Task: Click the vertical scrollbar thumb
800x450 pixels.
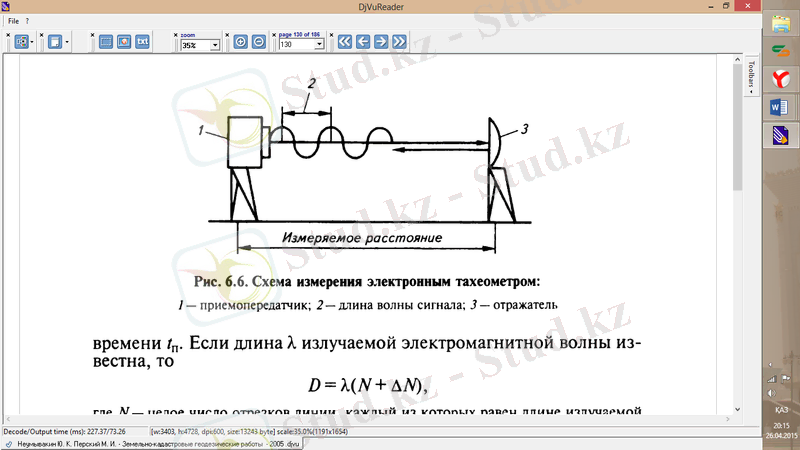Action: (737, 128)
